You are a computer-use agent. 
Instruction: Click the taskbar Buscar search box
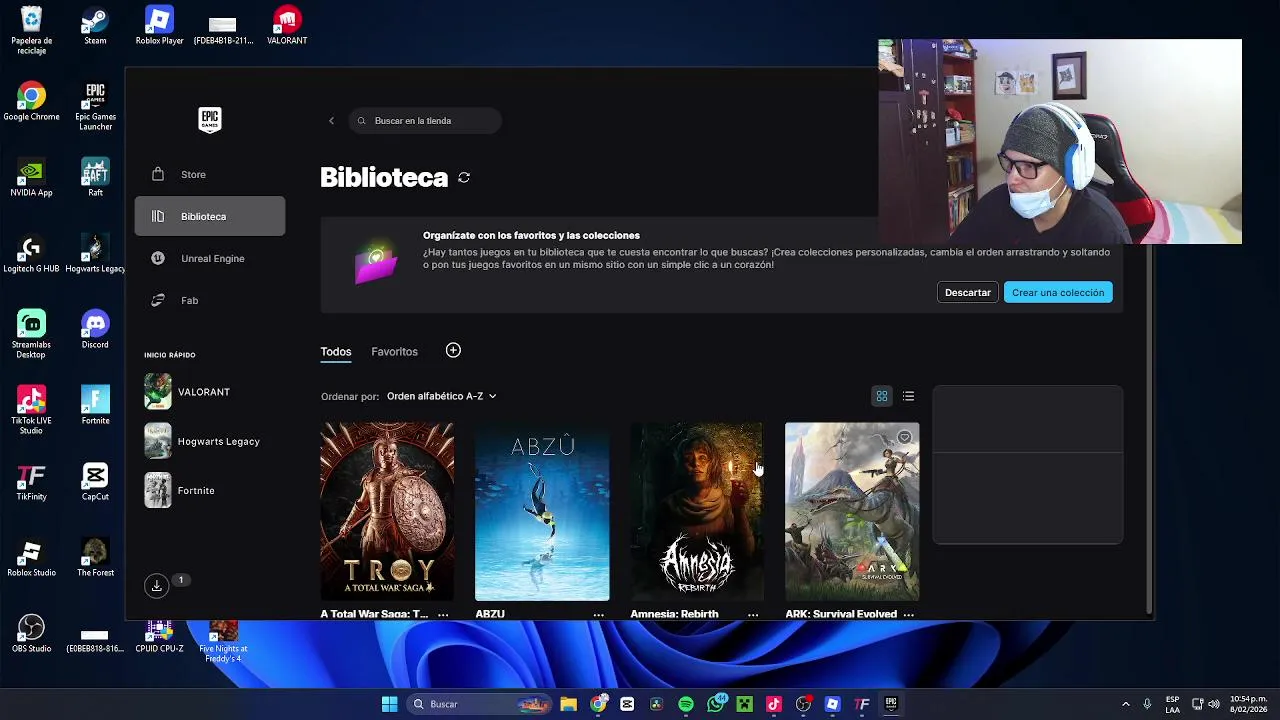480,704
